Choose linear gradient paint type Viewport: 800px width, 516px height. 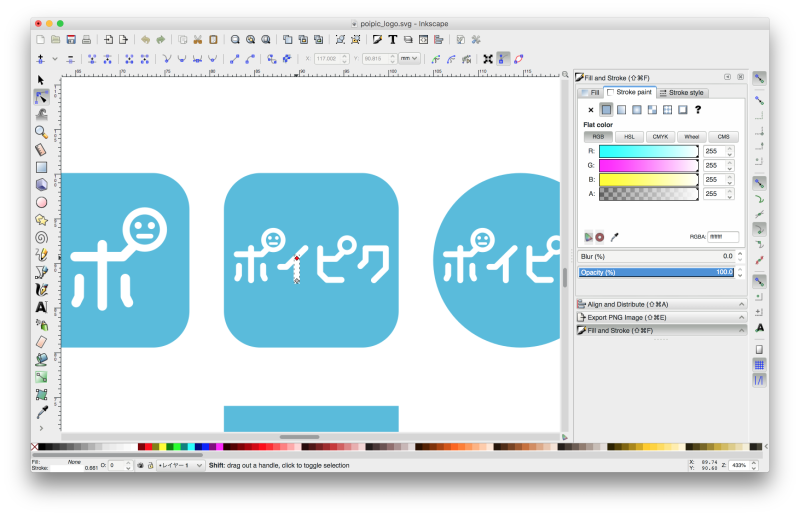pos(621,110)
